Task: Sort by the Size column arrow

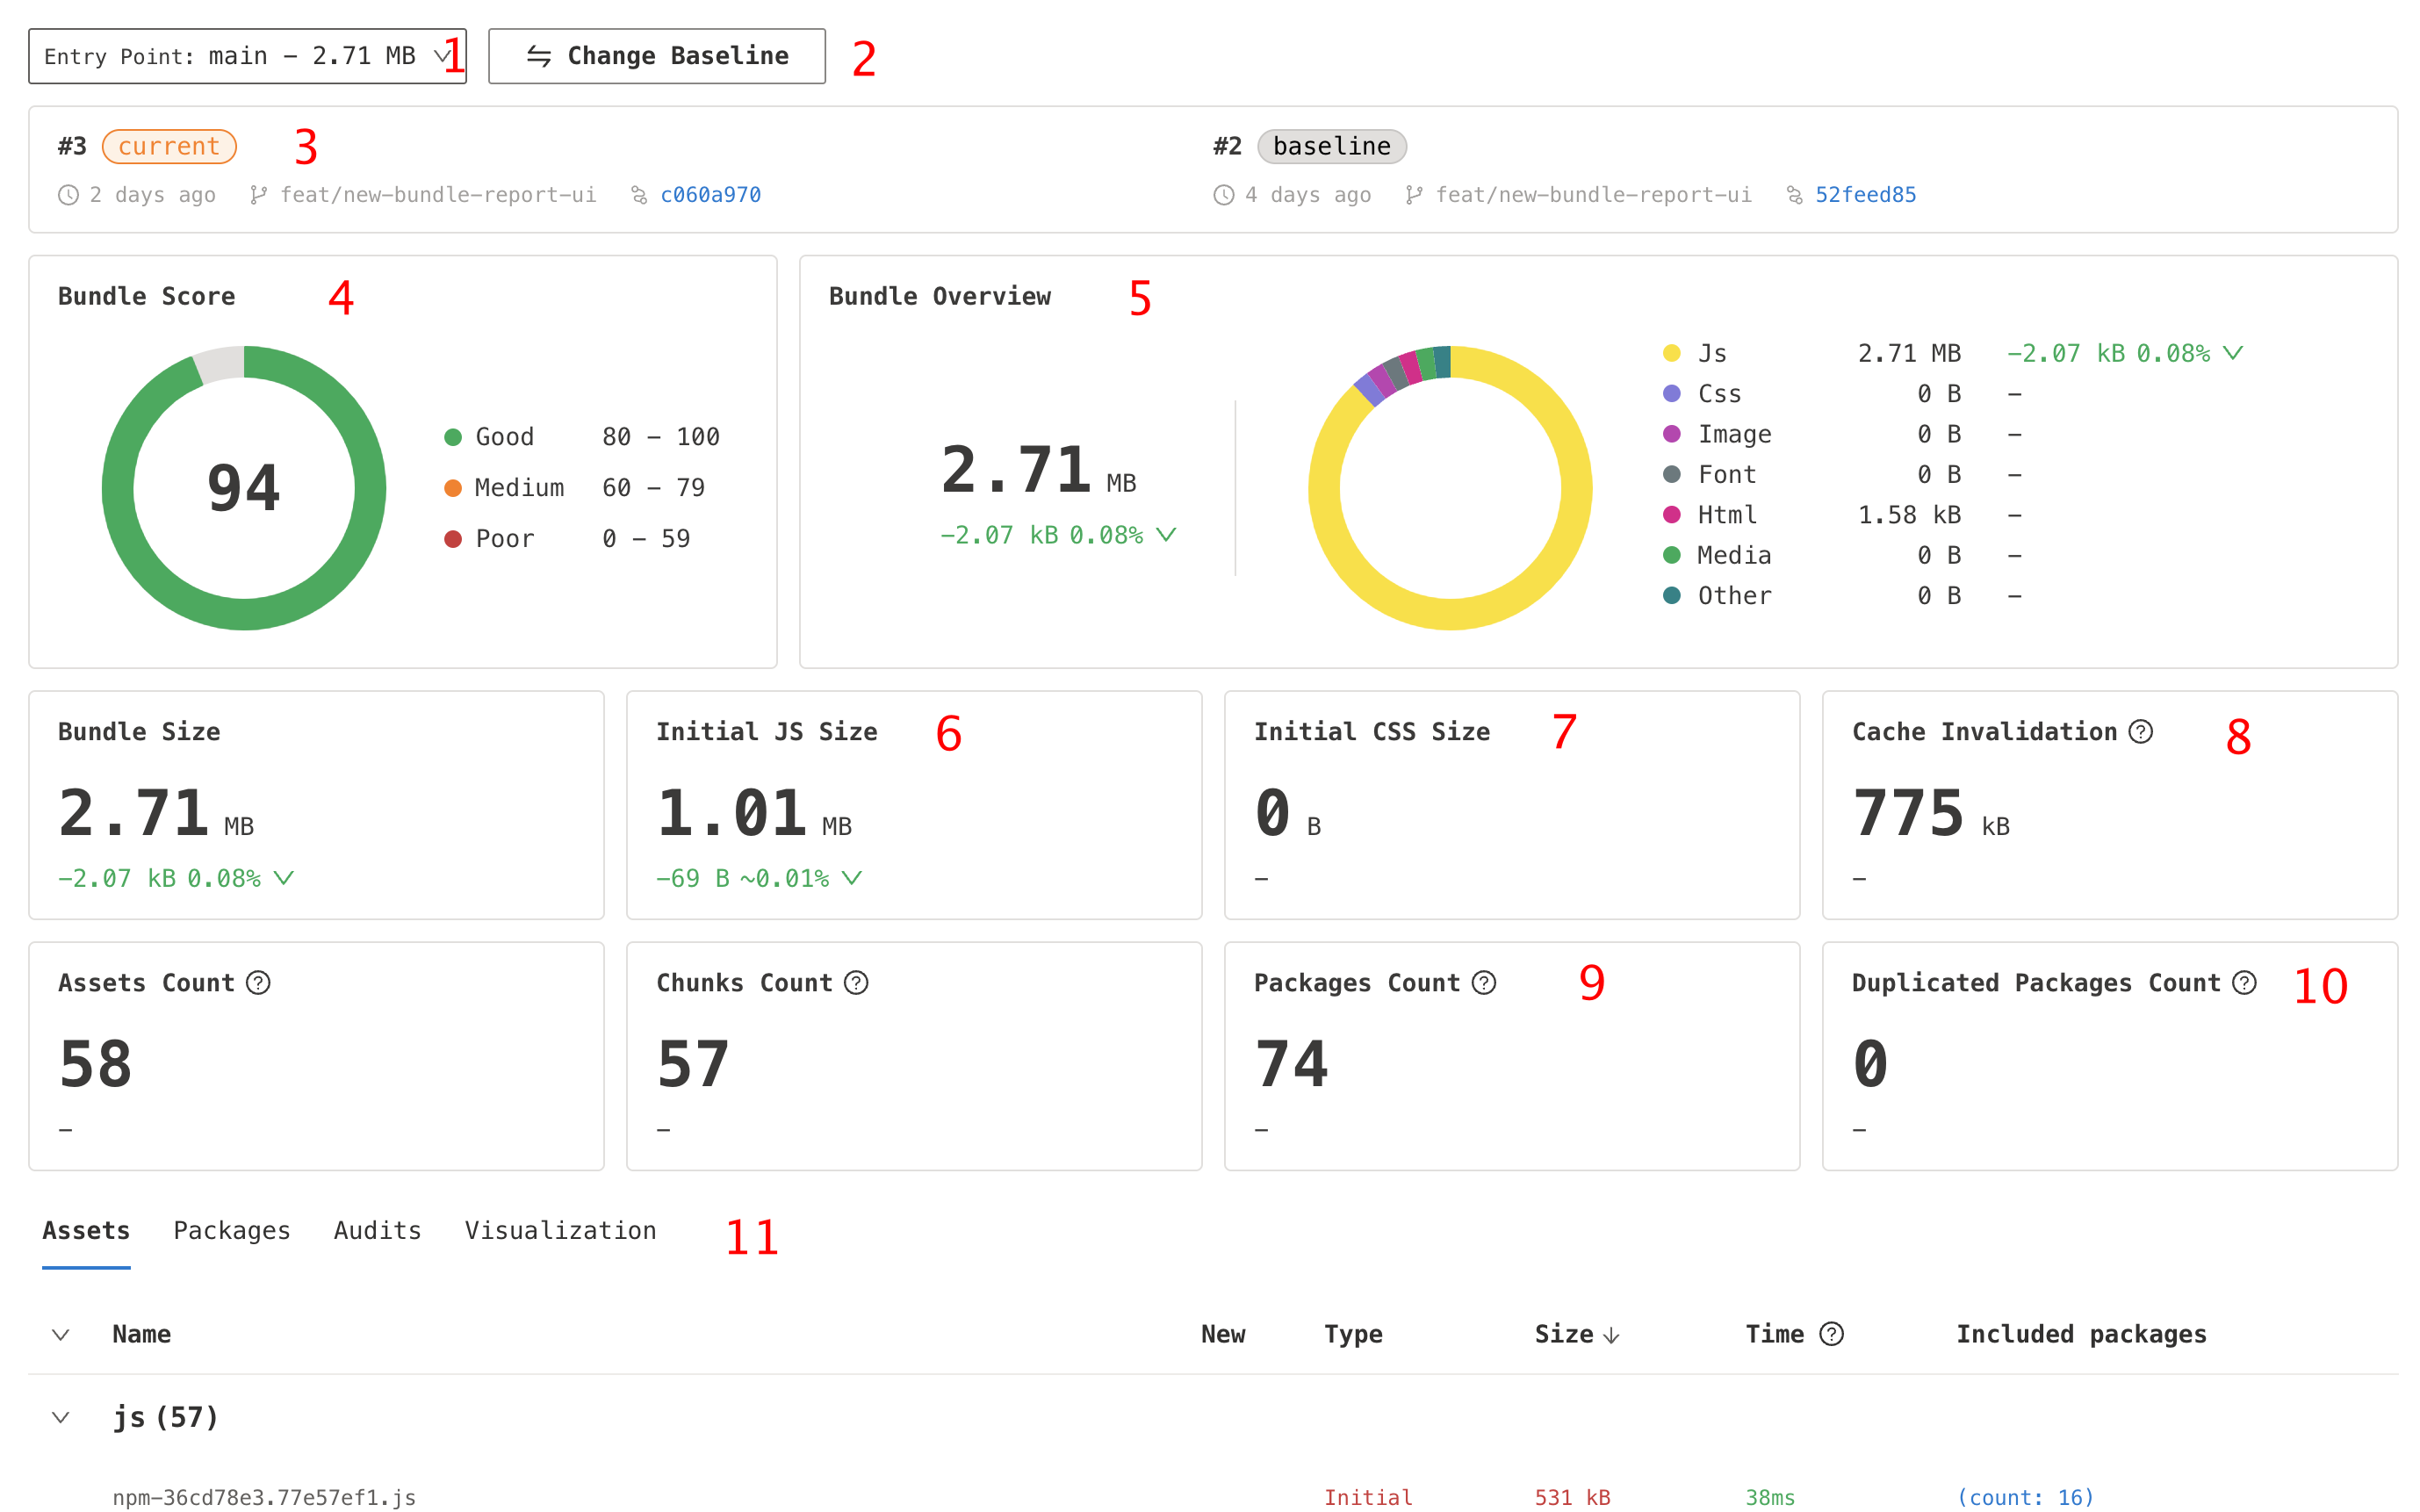Action: pyautogui.click(x=1611, y=1335)
